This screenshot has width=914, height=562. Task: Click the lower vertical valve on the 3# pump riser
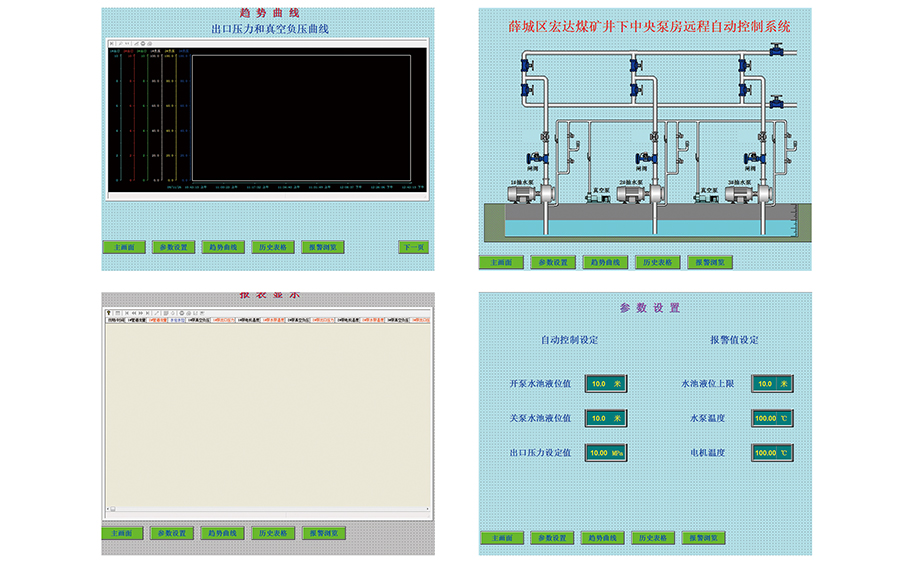click(x=745, y=90)
